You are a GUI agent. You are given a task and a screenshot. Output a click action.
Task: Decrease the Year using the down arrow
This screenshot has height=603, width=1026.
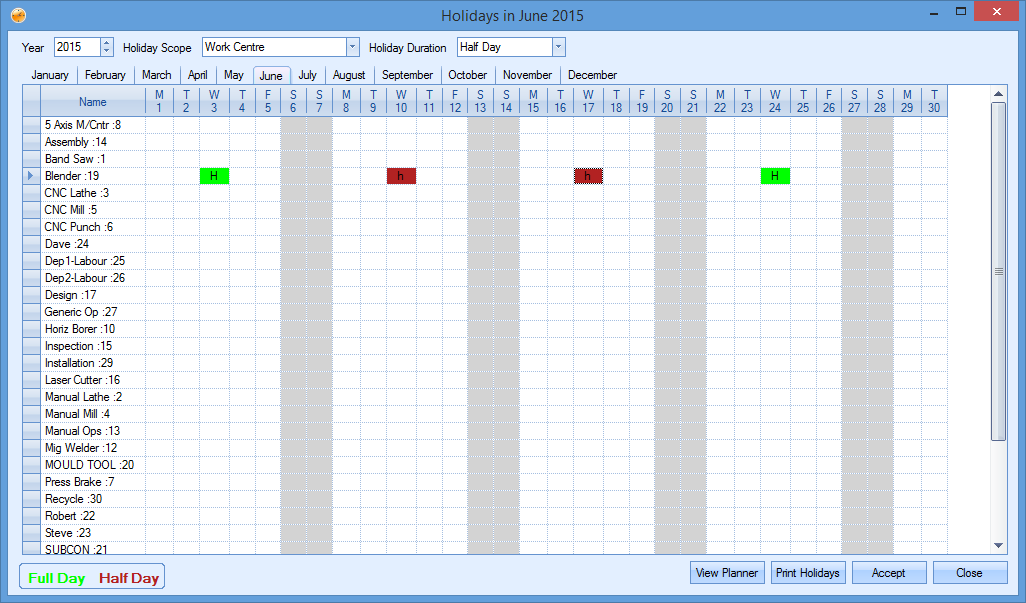107,52
